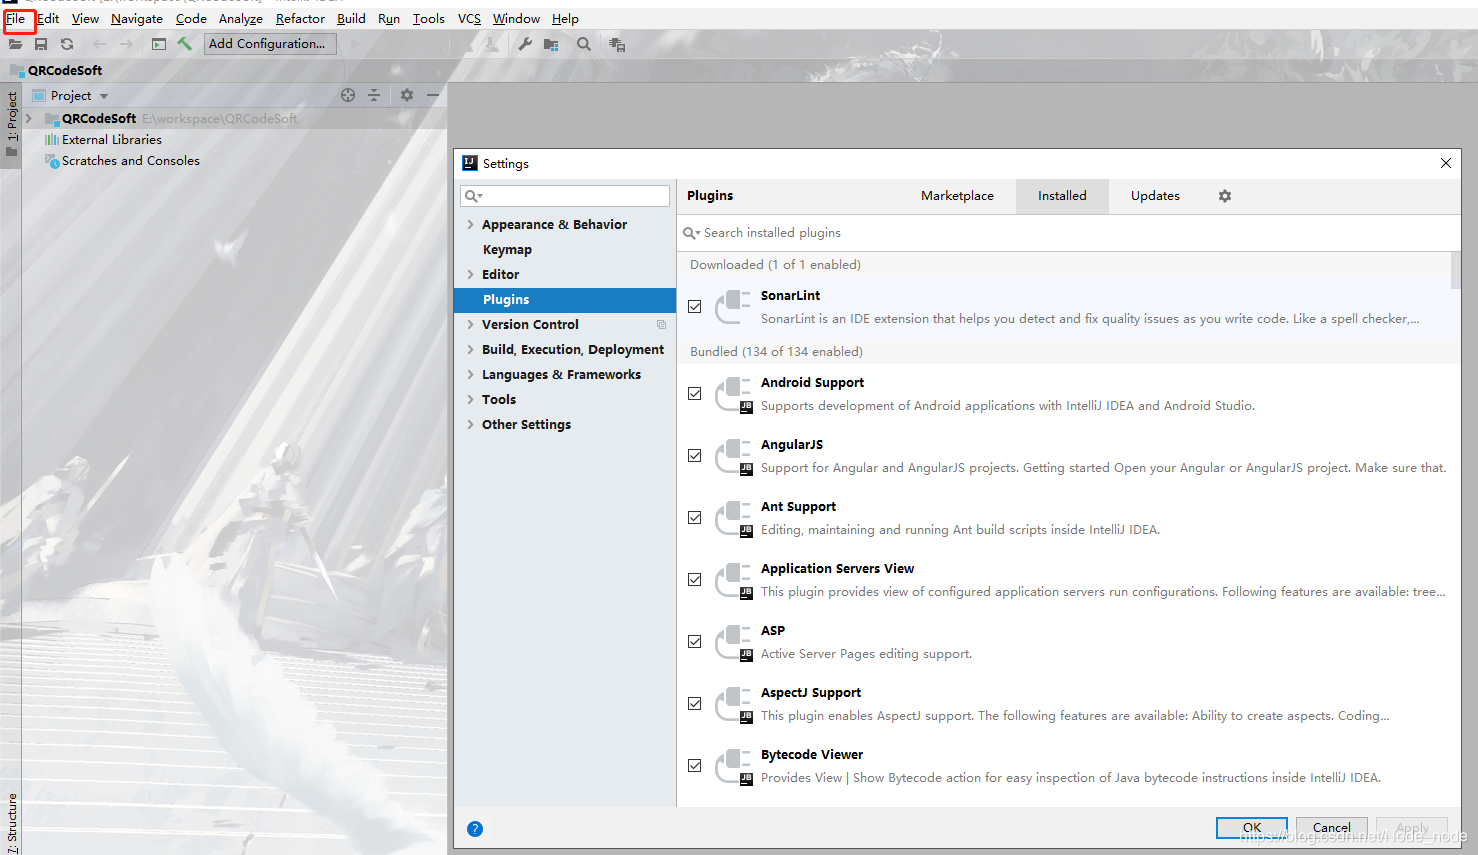Toggle the Ant Support checkbox
This screenshot has height=855, width=1478.
695,518
